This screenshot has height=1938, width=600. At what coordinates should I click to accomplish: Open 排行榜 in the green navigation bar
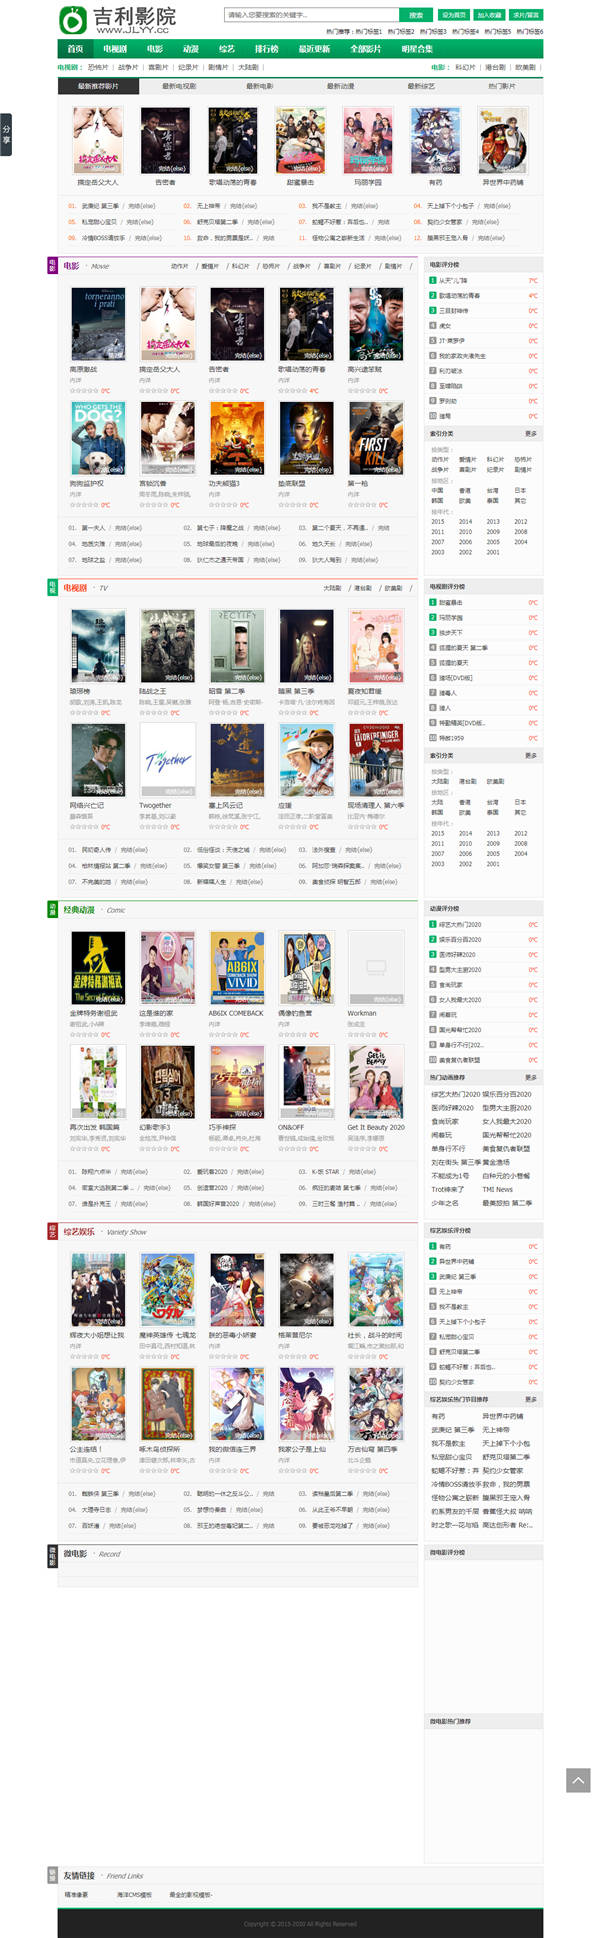pos(267,49)
